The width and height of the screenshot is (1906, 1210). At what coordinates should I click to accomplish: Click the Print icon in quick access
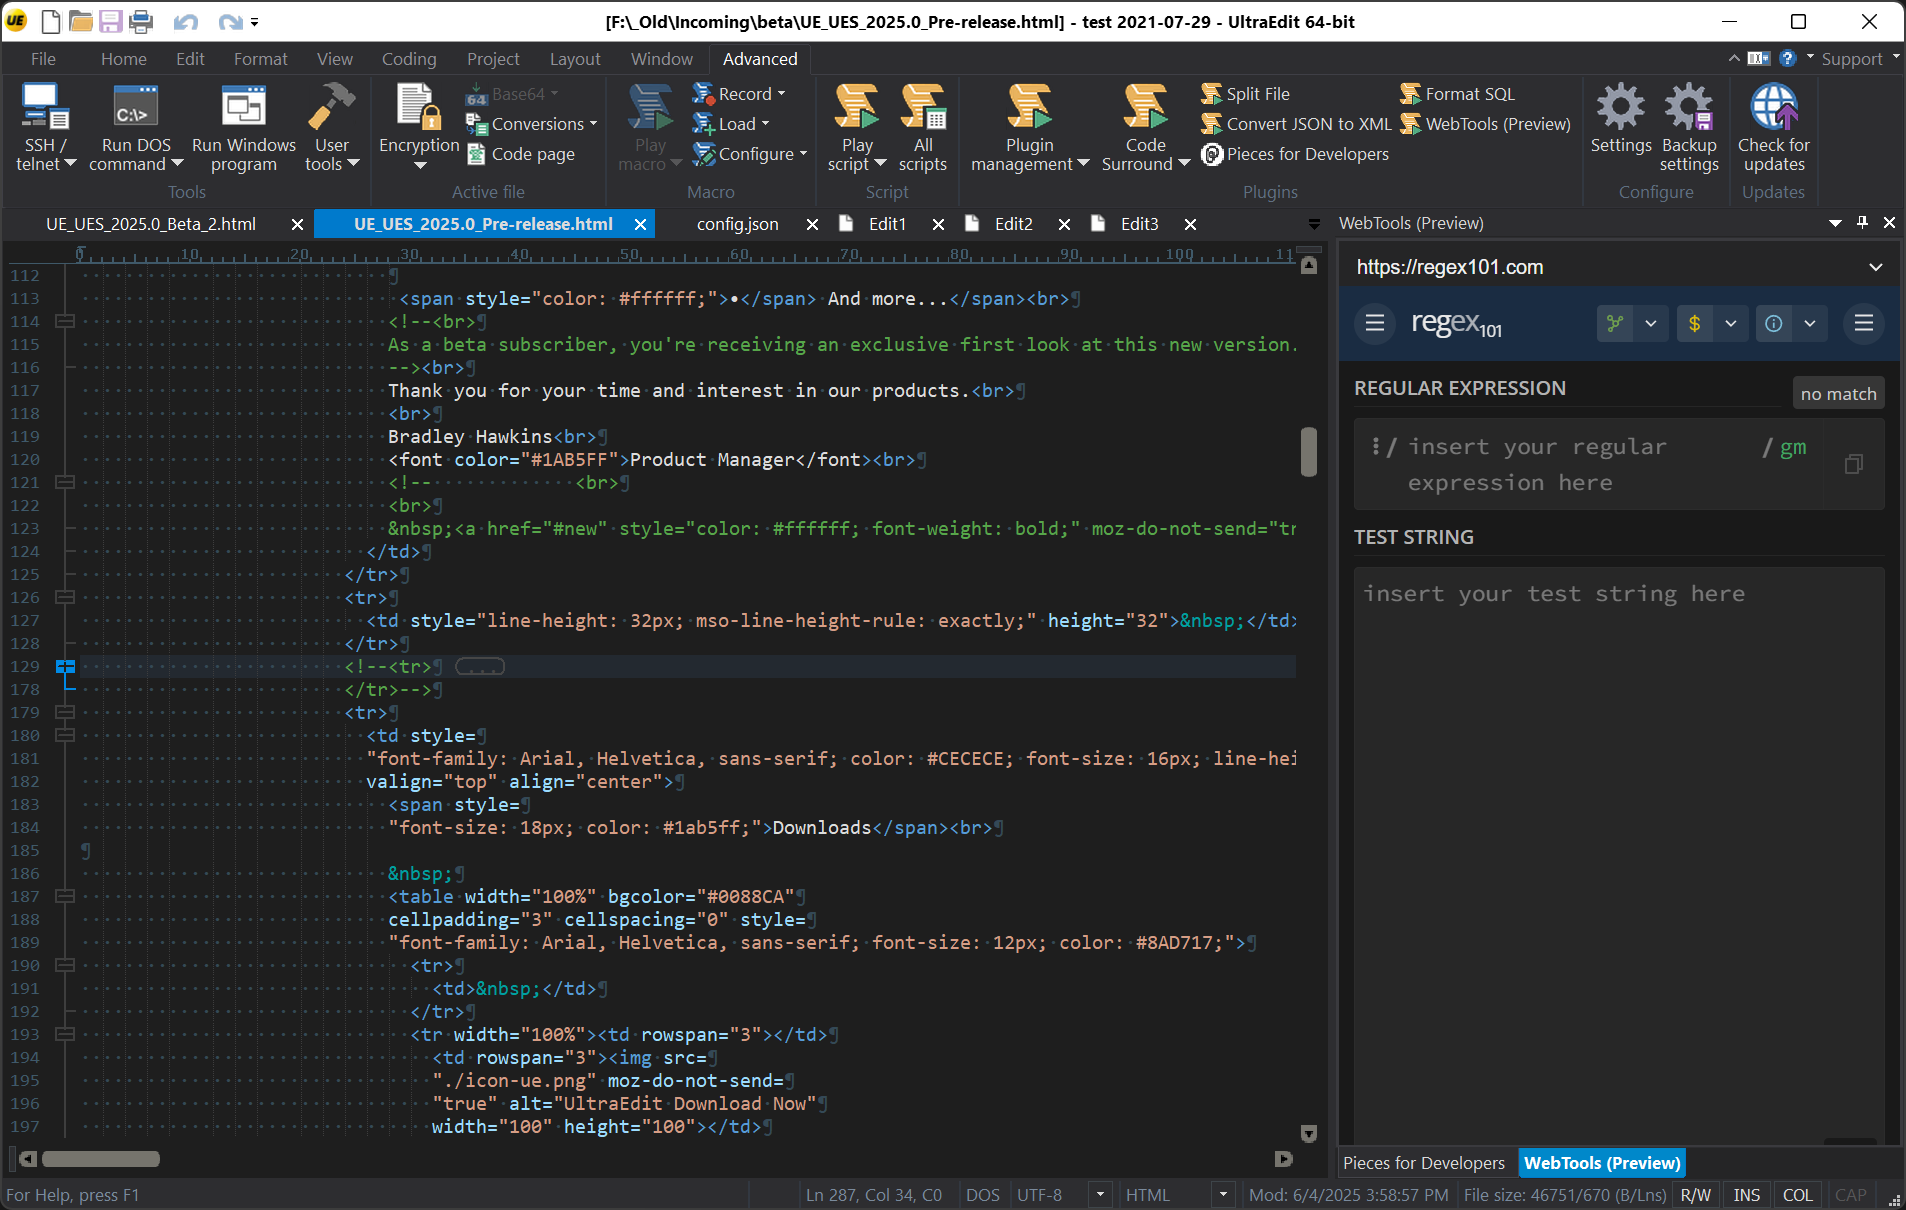click(141, 21)
